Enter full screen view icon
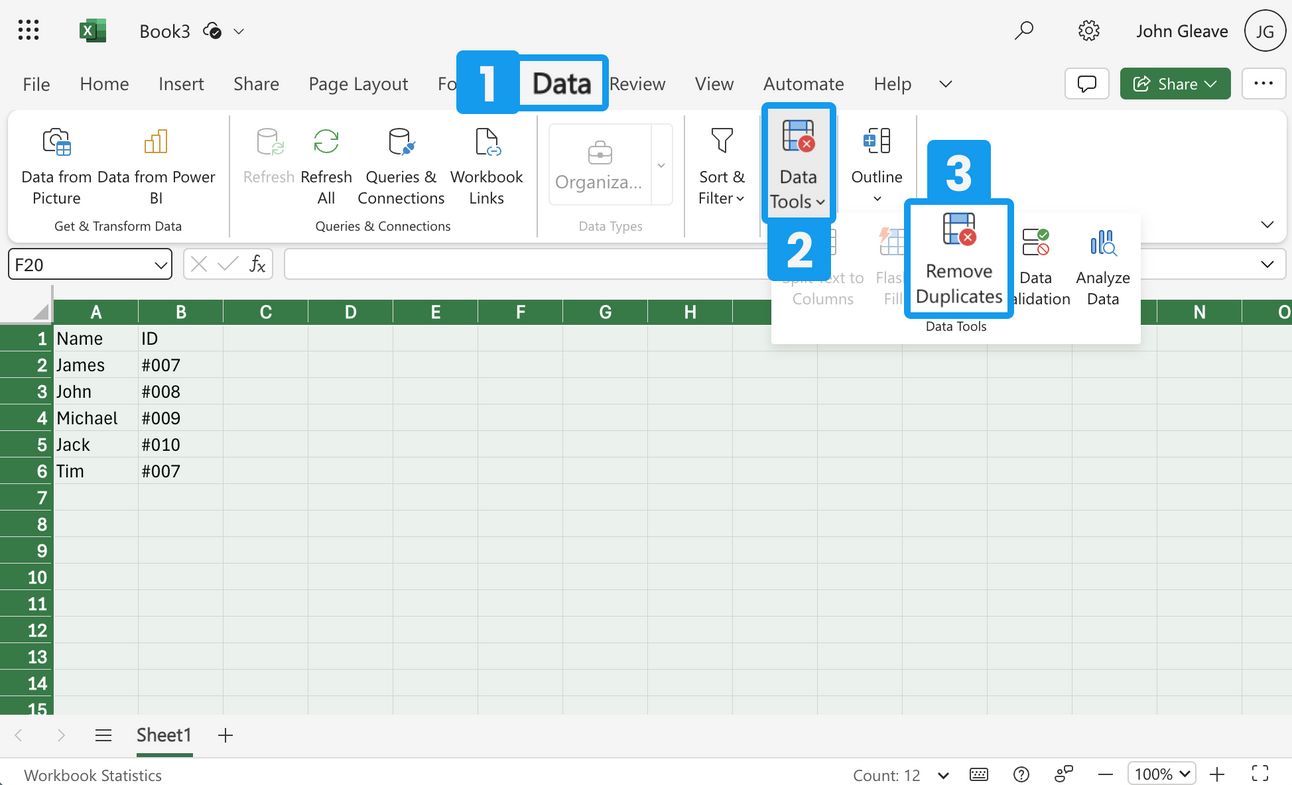This screenshot has height=785, width=1292. click(1261, 774)
